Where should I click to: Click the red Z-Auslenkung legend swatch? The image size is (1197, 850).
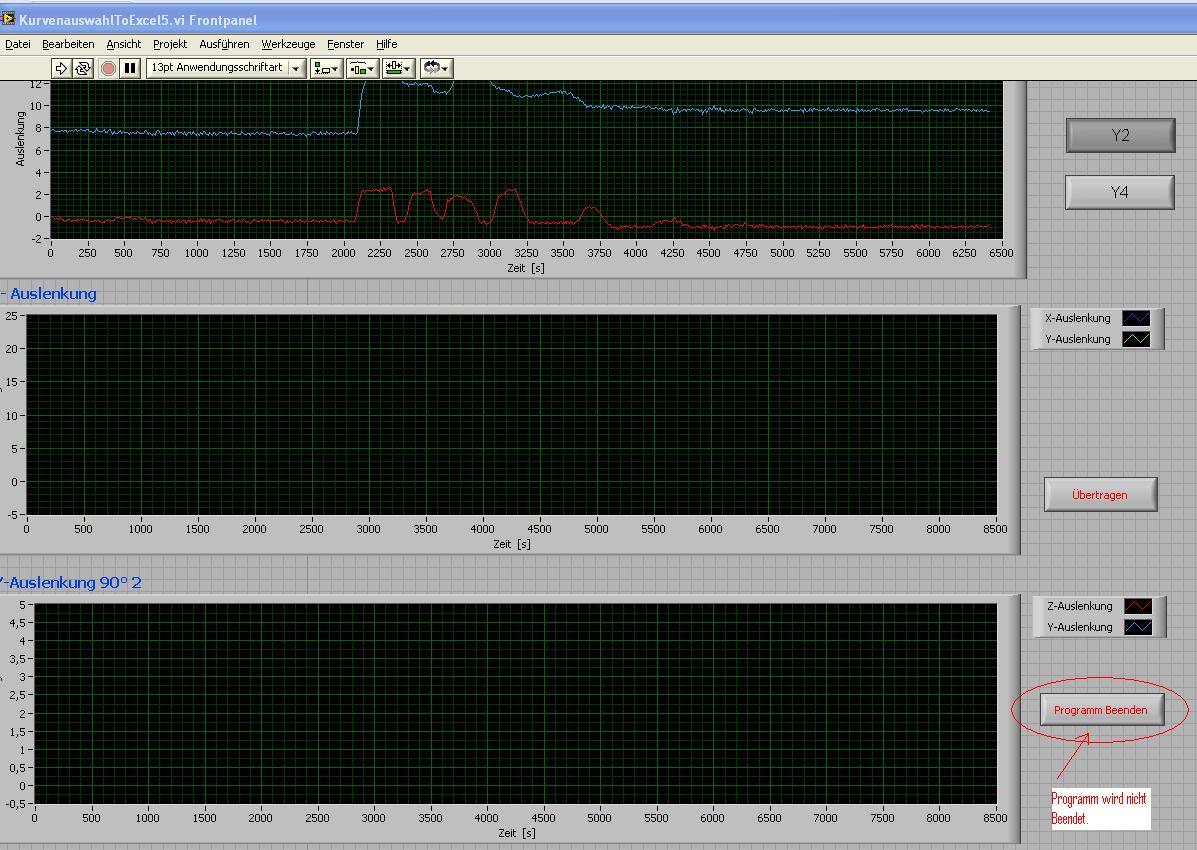pyautogui.click(x=1138, y=606)
